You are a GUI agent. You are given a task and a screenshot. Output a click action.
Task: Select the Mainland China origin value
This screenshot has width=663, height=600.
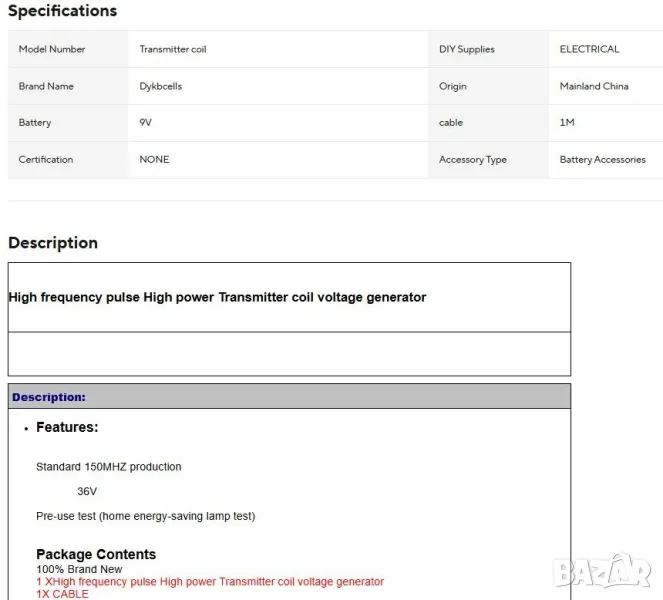594,86
